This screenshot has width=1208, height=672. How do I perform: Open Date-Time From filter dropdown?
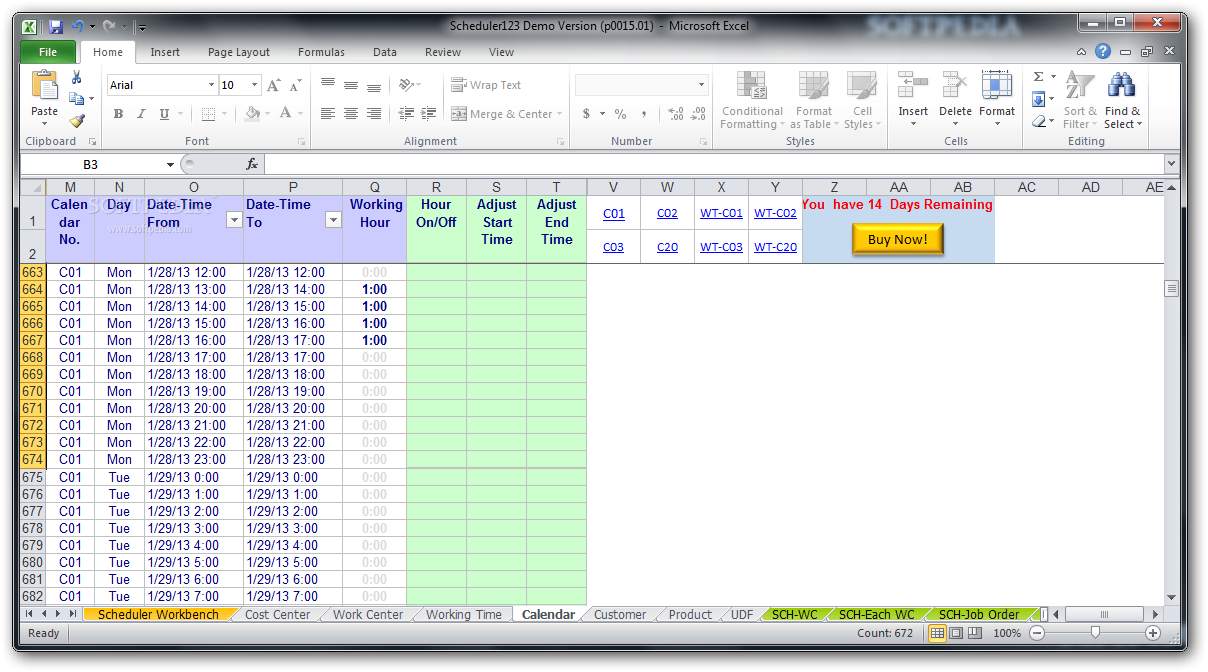pyautogui.click(x=234, y=220)
